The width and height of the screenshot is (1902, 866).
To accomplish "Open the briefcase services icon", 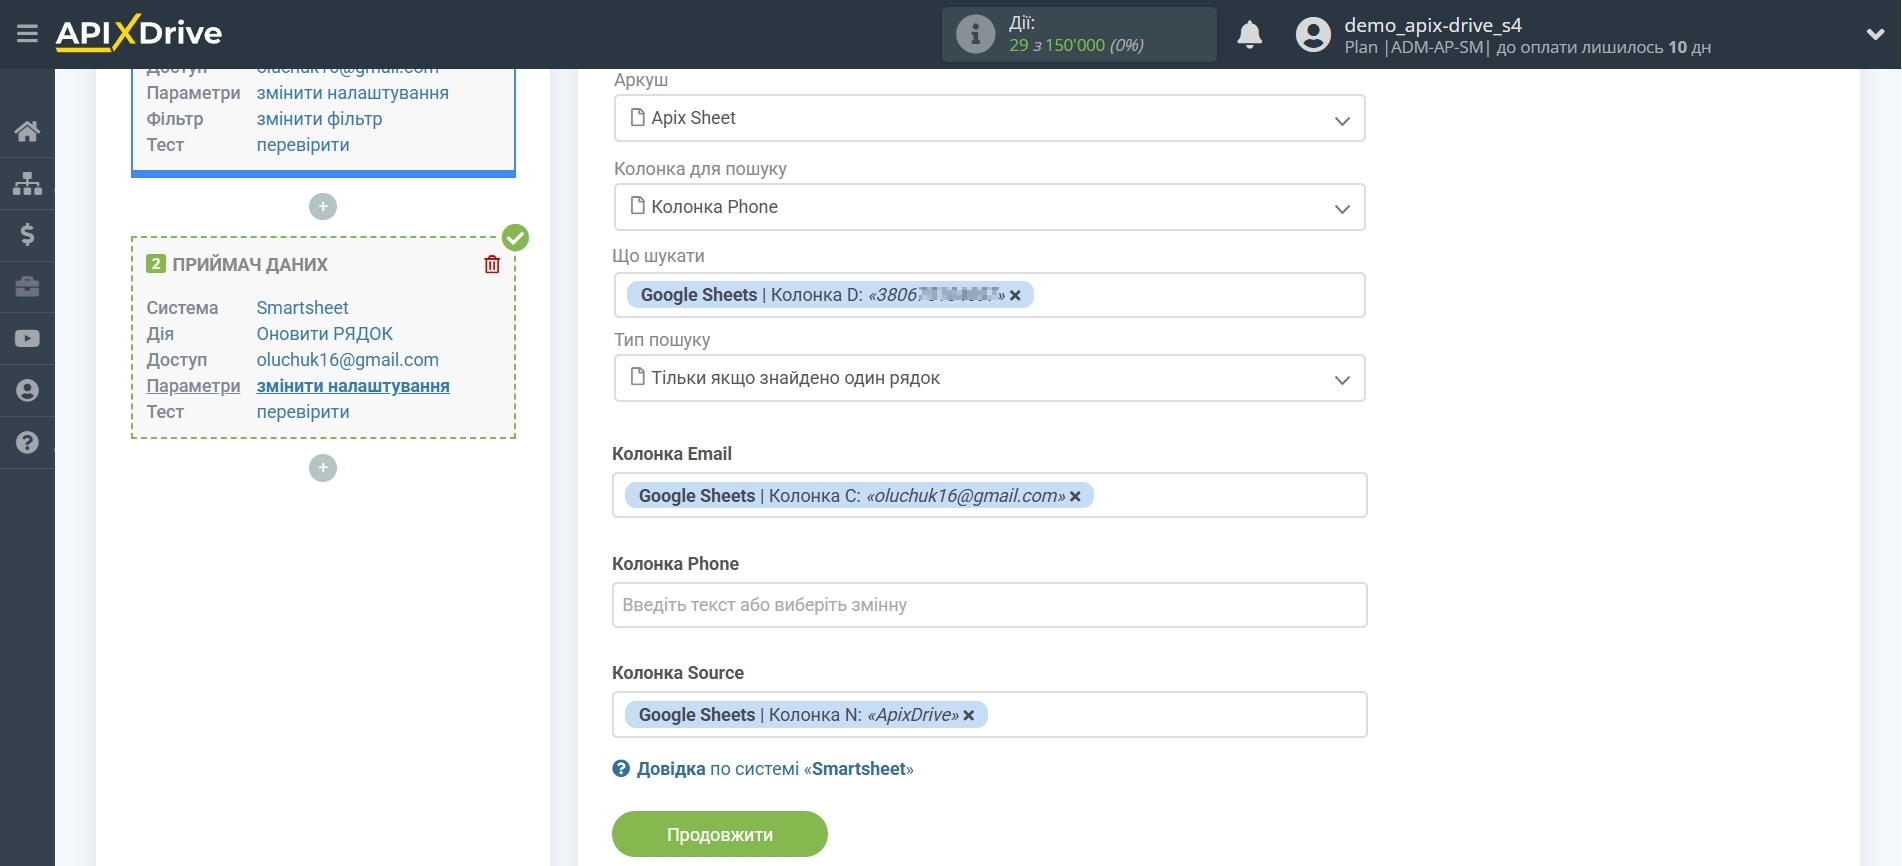I will pyautogui.click(x=27, y=287).
